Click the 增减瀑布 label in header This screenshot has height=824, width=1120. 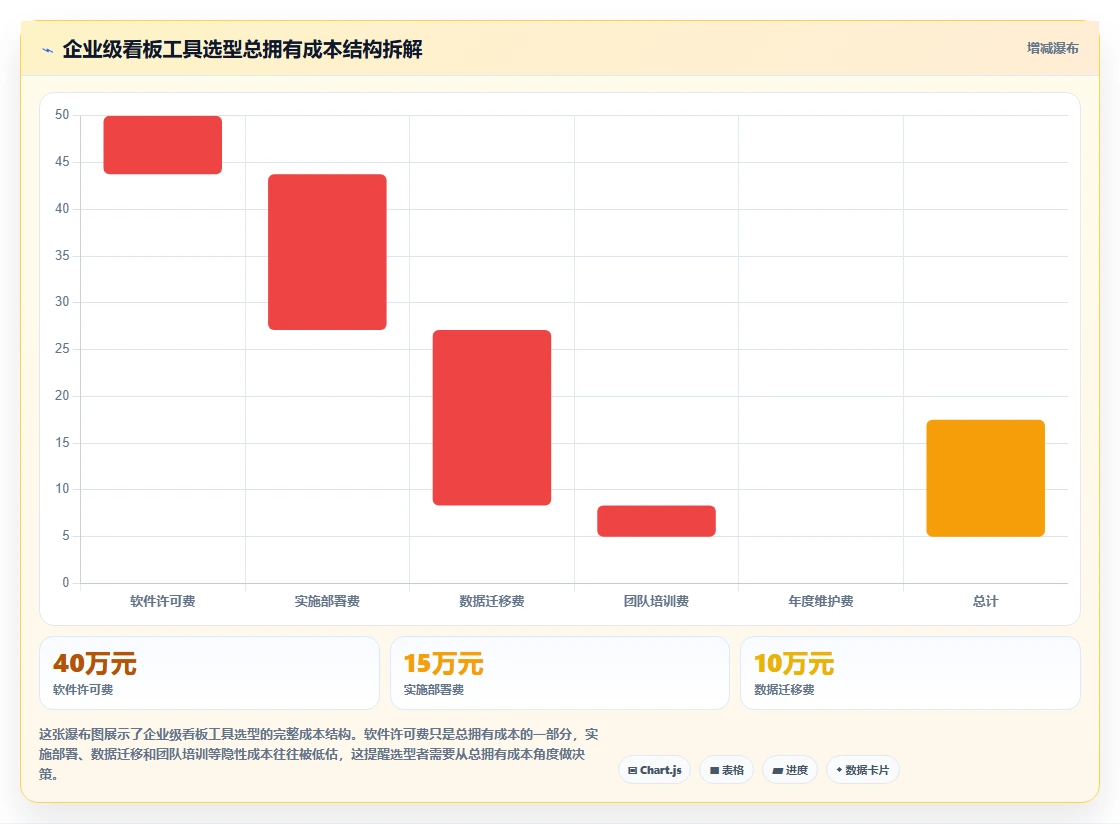(x=1052, y=49)
